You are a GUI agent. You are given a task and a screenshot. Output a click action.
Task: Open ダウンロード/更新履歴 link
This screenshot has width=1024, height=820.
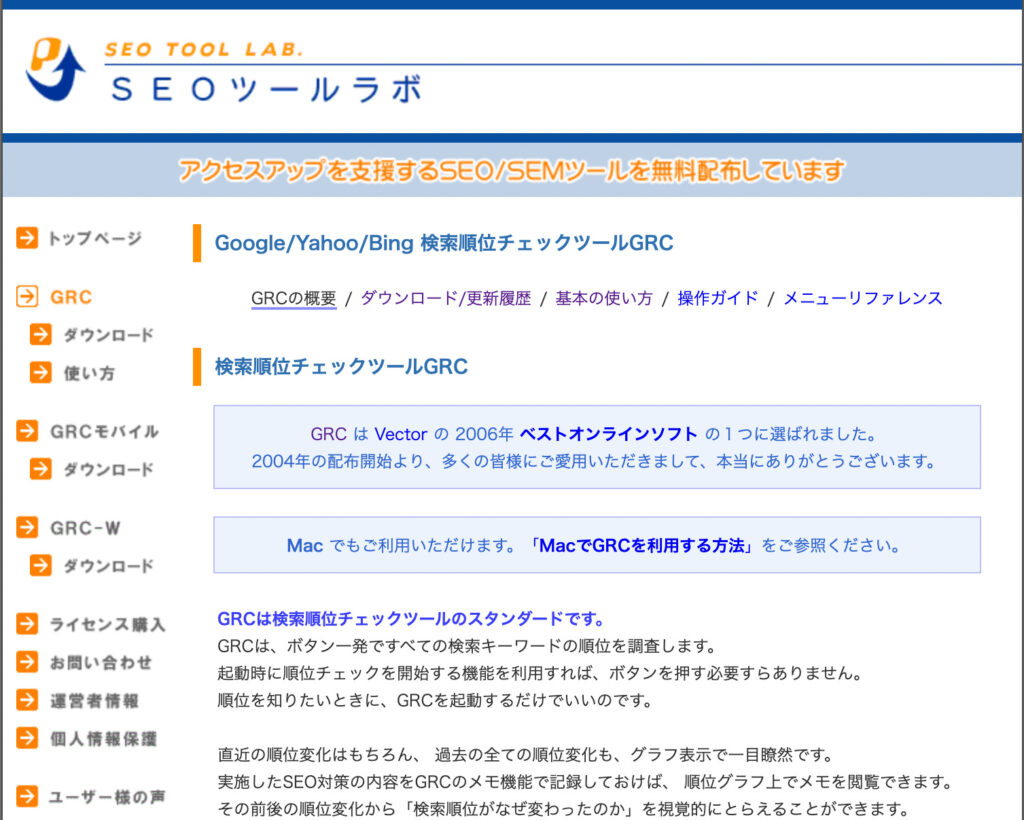point(446,298)
